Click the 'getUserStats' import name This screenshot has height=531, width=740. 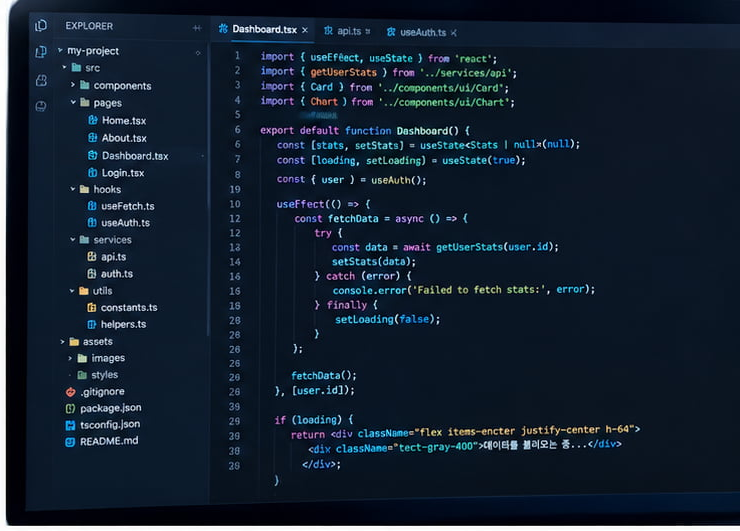343,73
